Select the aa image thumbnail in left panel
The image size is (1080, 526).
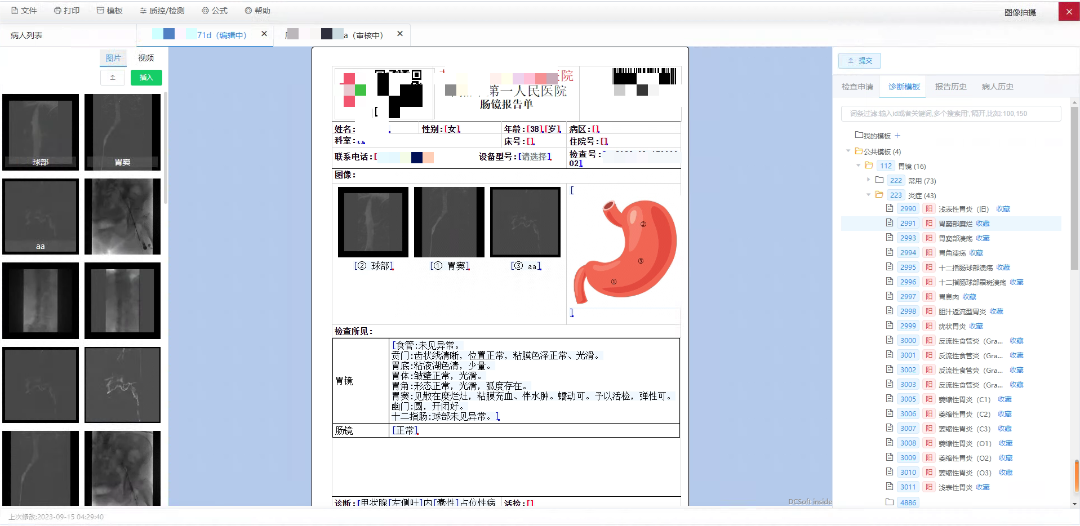(40, 216)
